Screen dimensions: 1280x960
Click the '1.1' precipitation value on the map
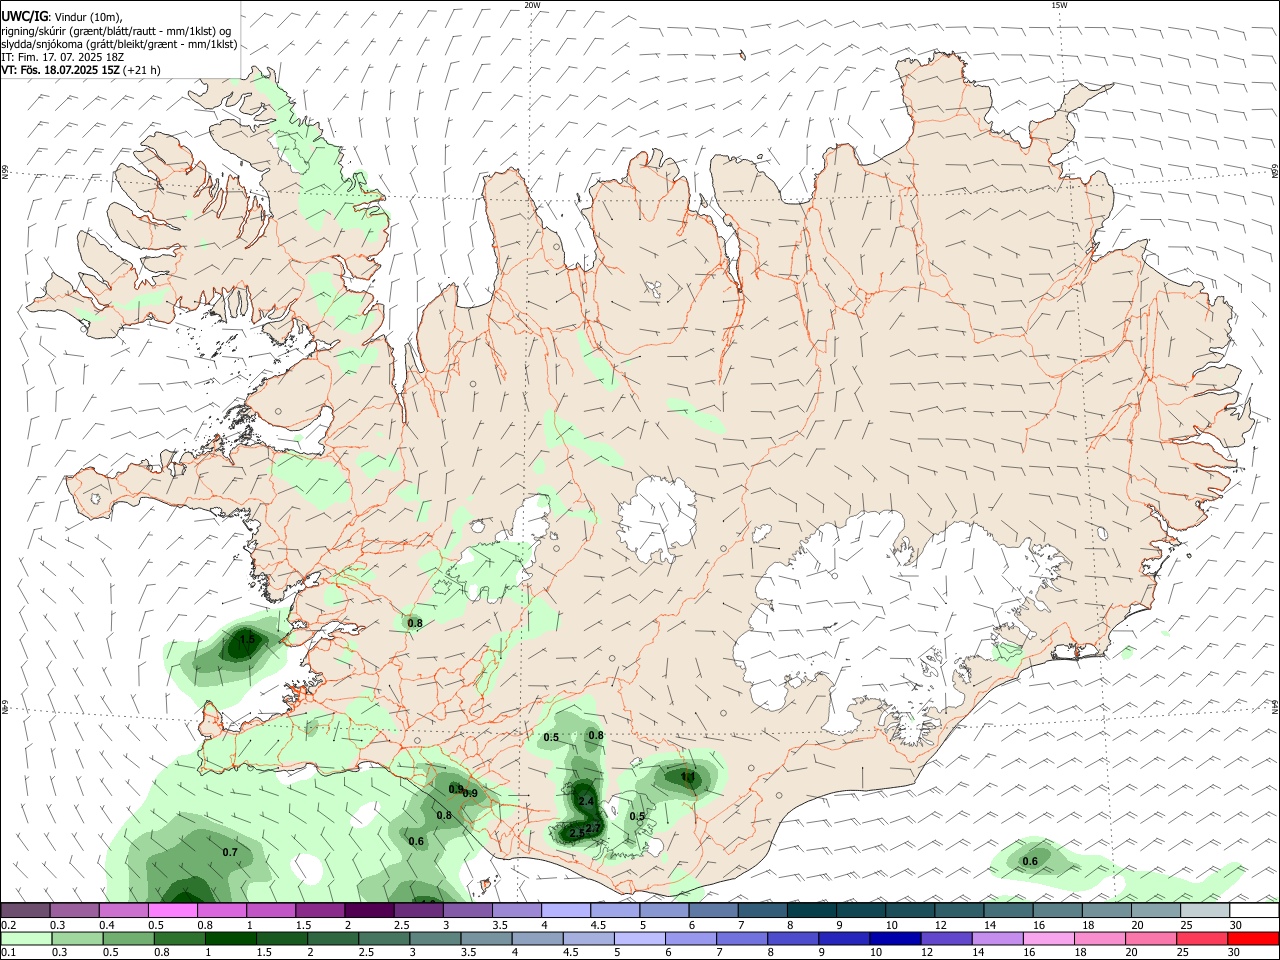(688, 777)
